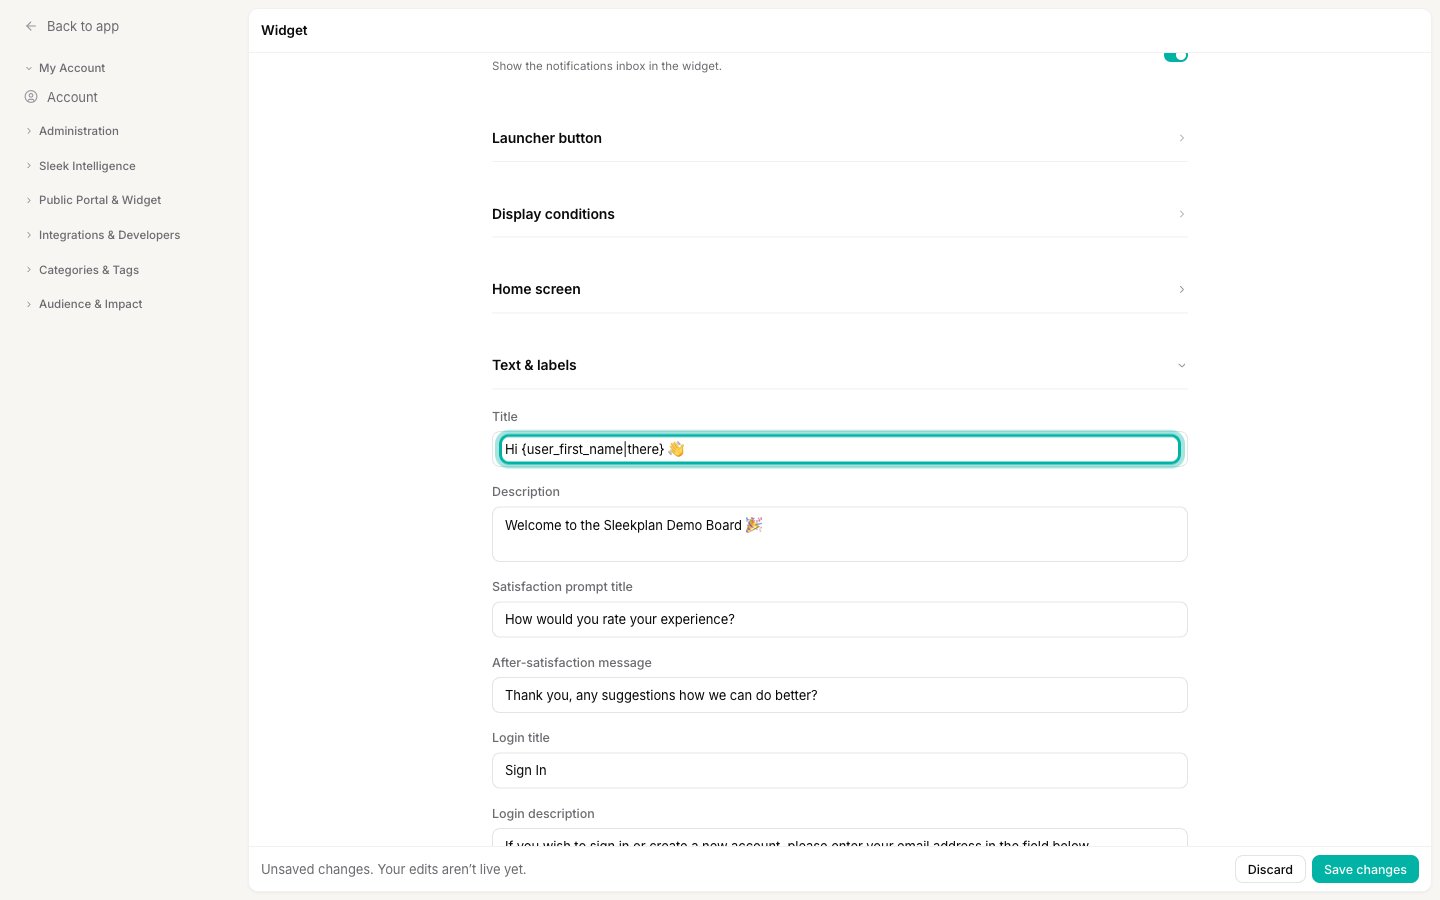Screen dimensions: 1440x900
Task: Click the Home screen heading text
Action: tap(536, 289)
